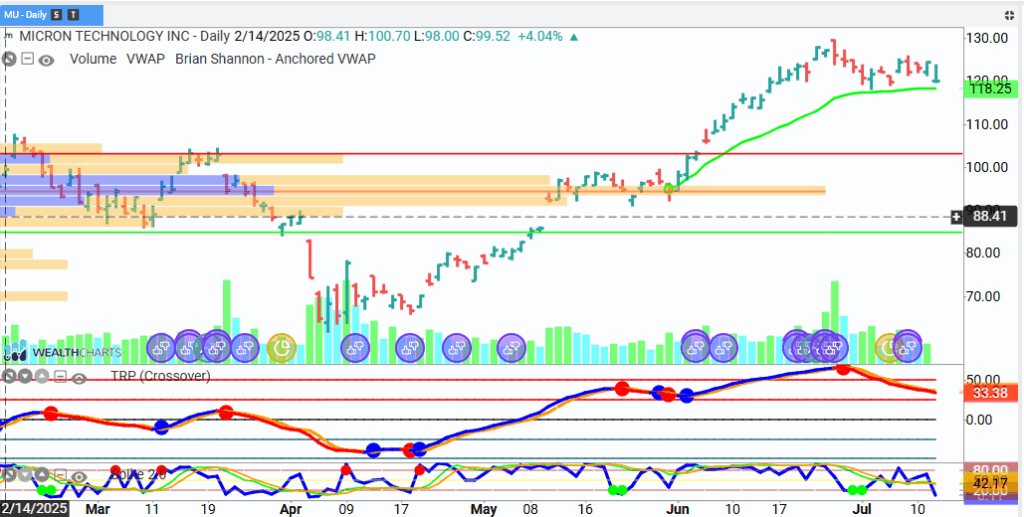Click the green anchor circle on late-May candle
This screenshot has width=1024, height=517.
[669, 189]
